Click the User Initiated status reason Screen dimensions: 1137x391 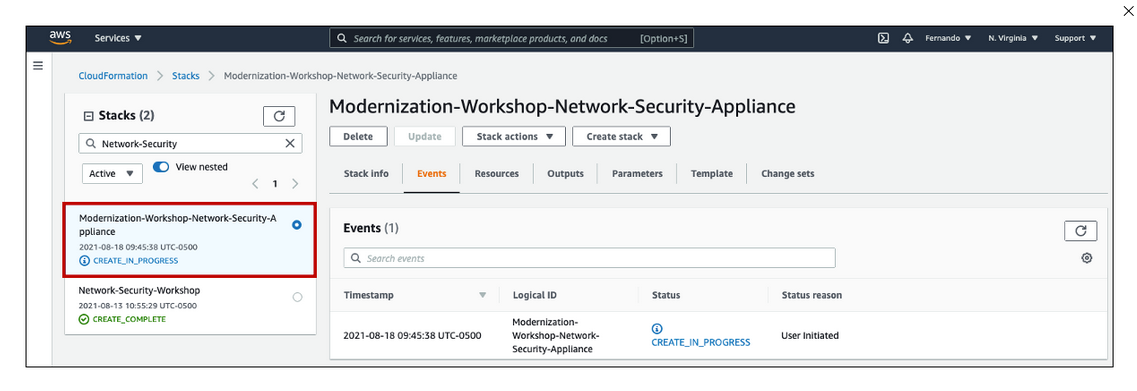[810, 336]
